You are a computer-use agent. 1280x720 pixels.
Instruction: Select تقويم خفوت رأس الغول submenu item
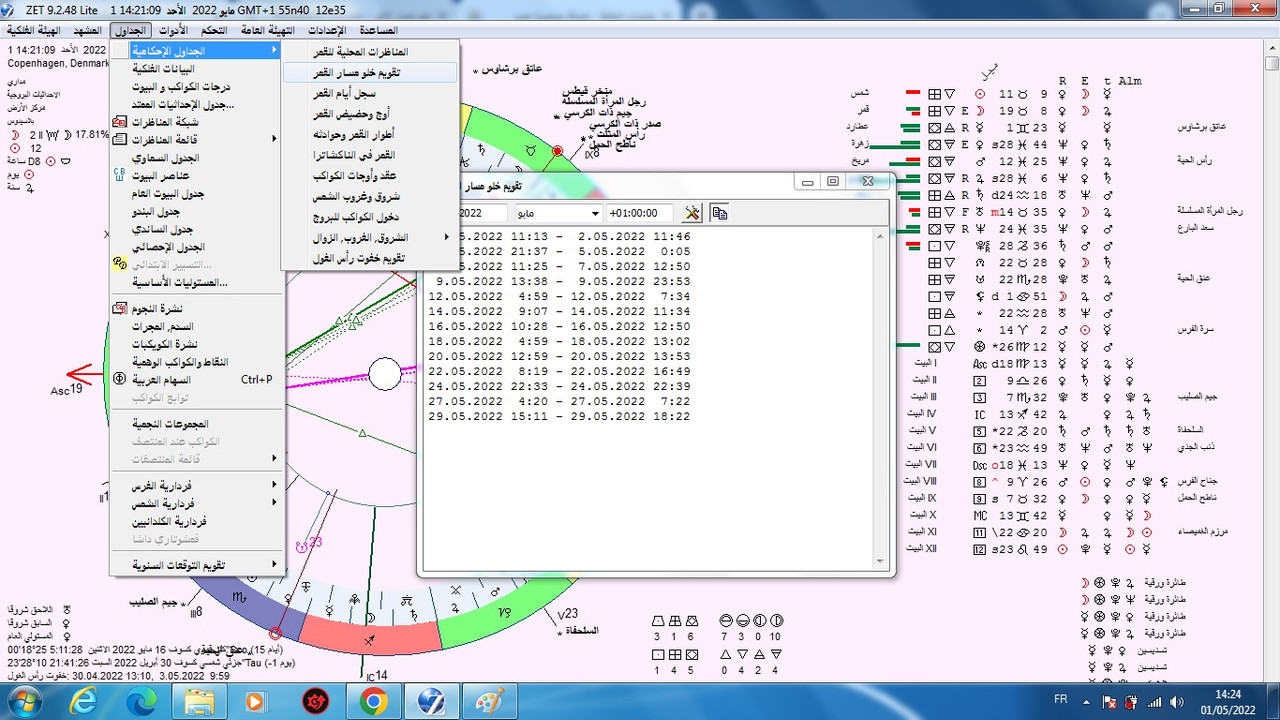tap(369, 258)
